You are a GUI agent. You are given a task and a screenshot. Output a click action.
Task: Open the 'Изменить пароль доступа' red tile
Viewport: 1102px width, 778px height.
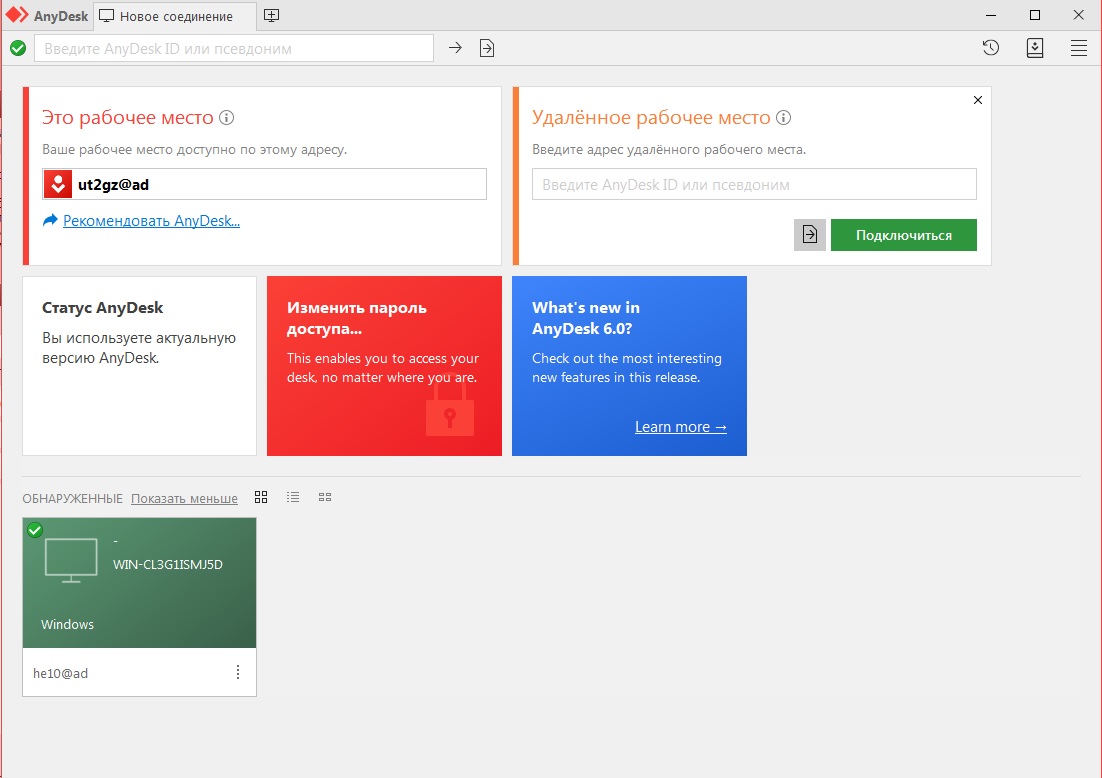tap(384, 366)
